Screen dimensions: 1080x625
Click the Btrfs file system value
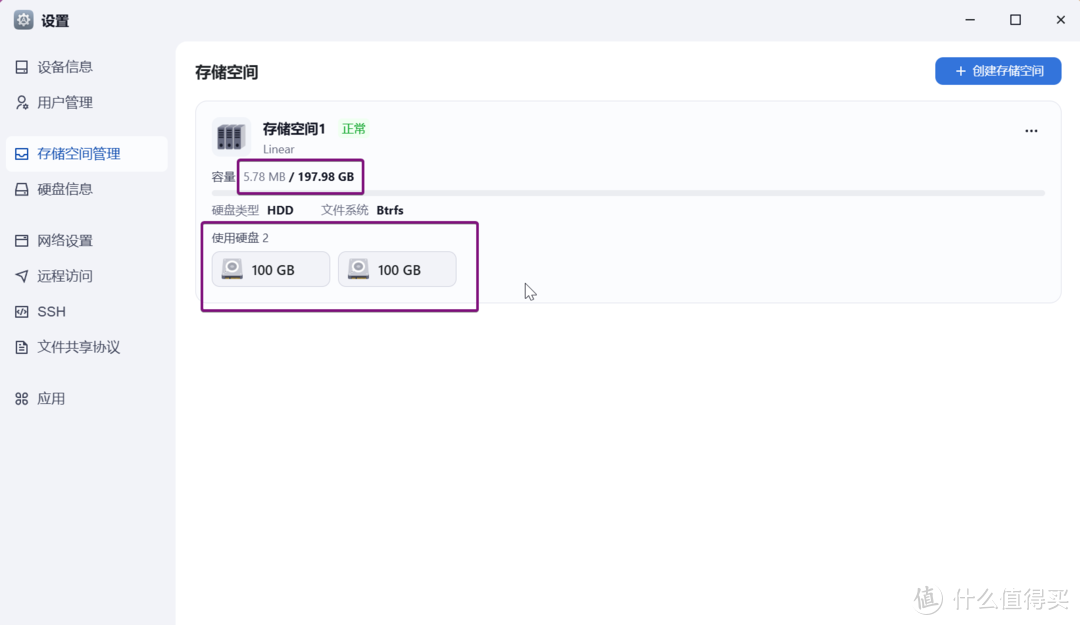click(390, 210)
